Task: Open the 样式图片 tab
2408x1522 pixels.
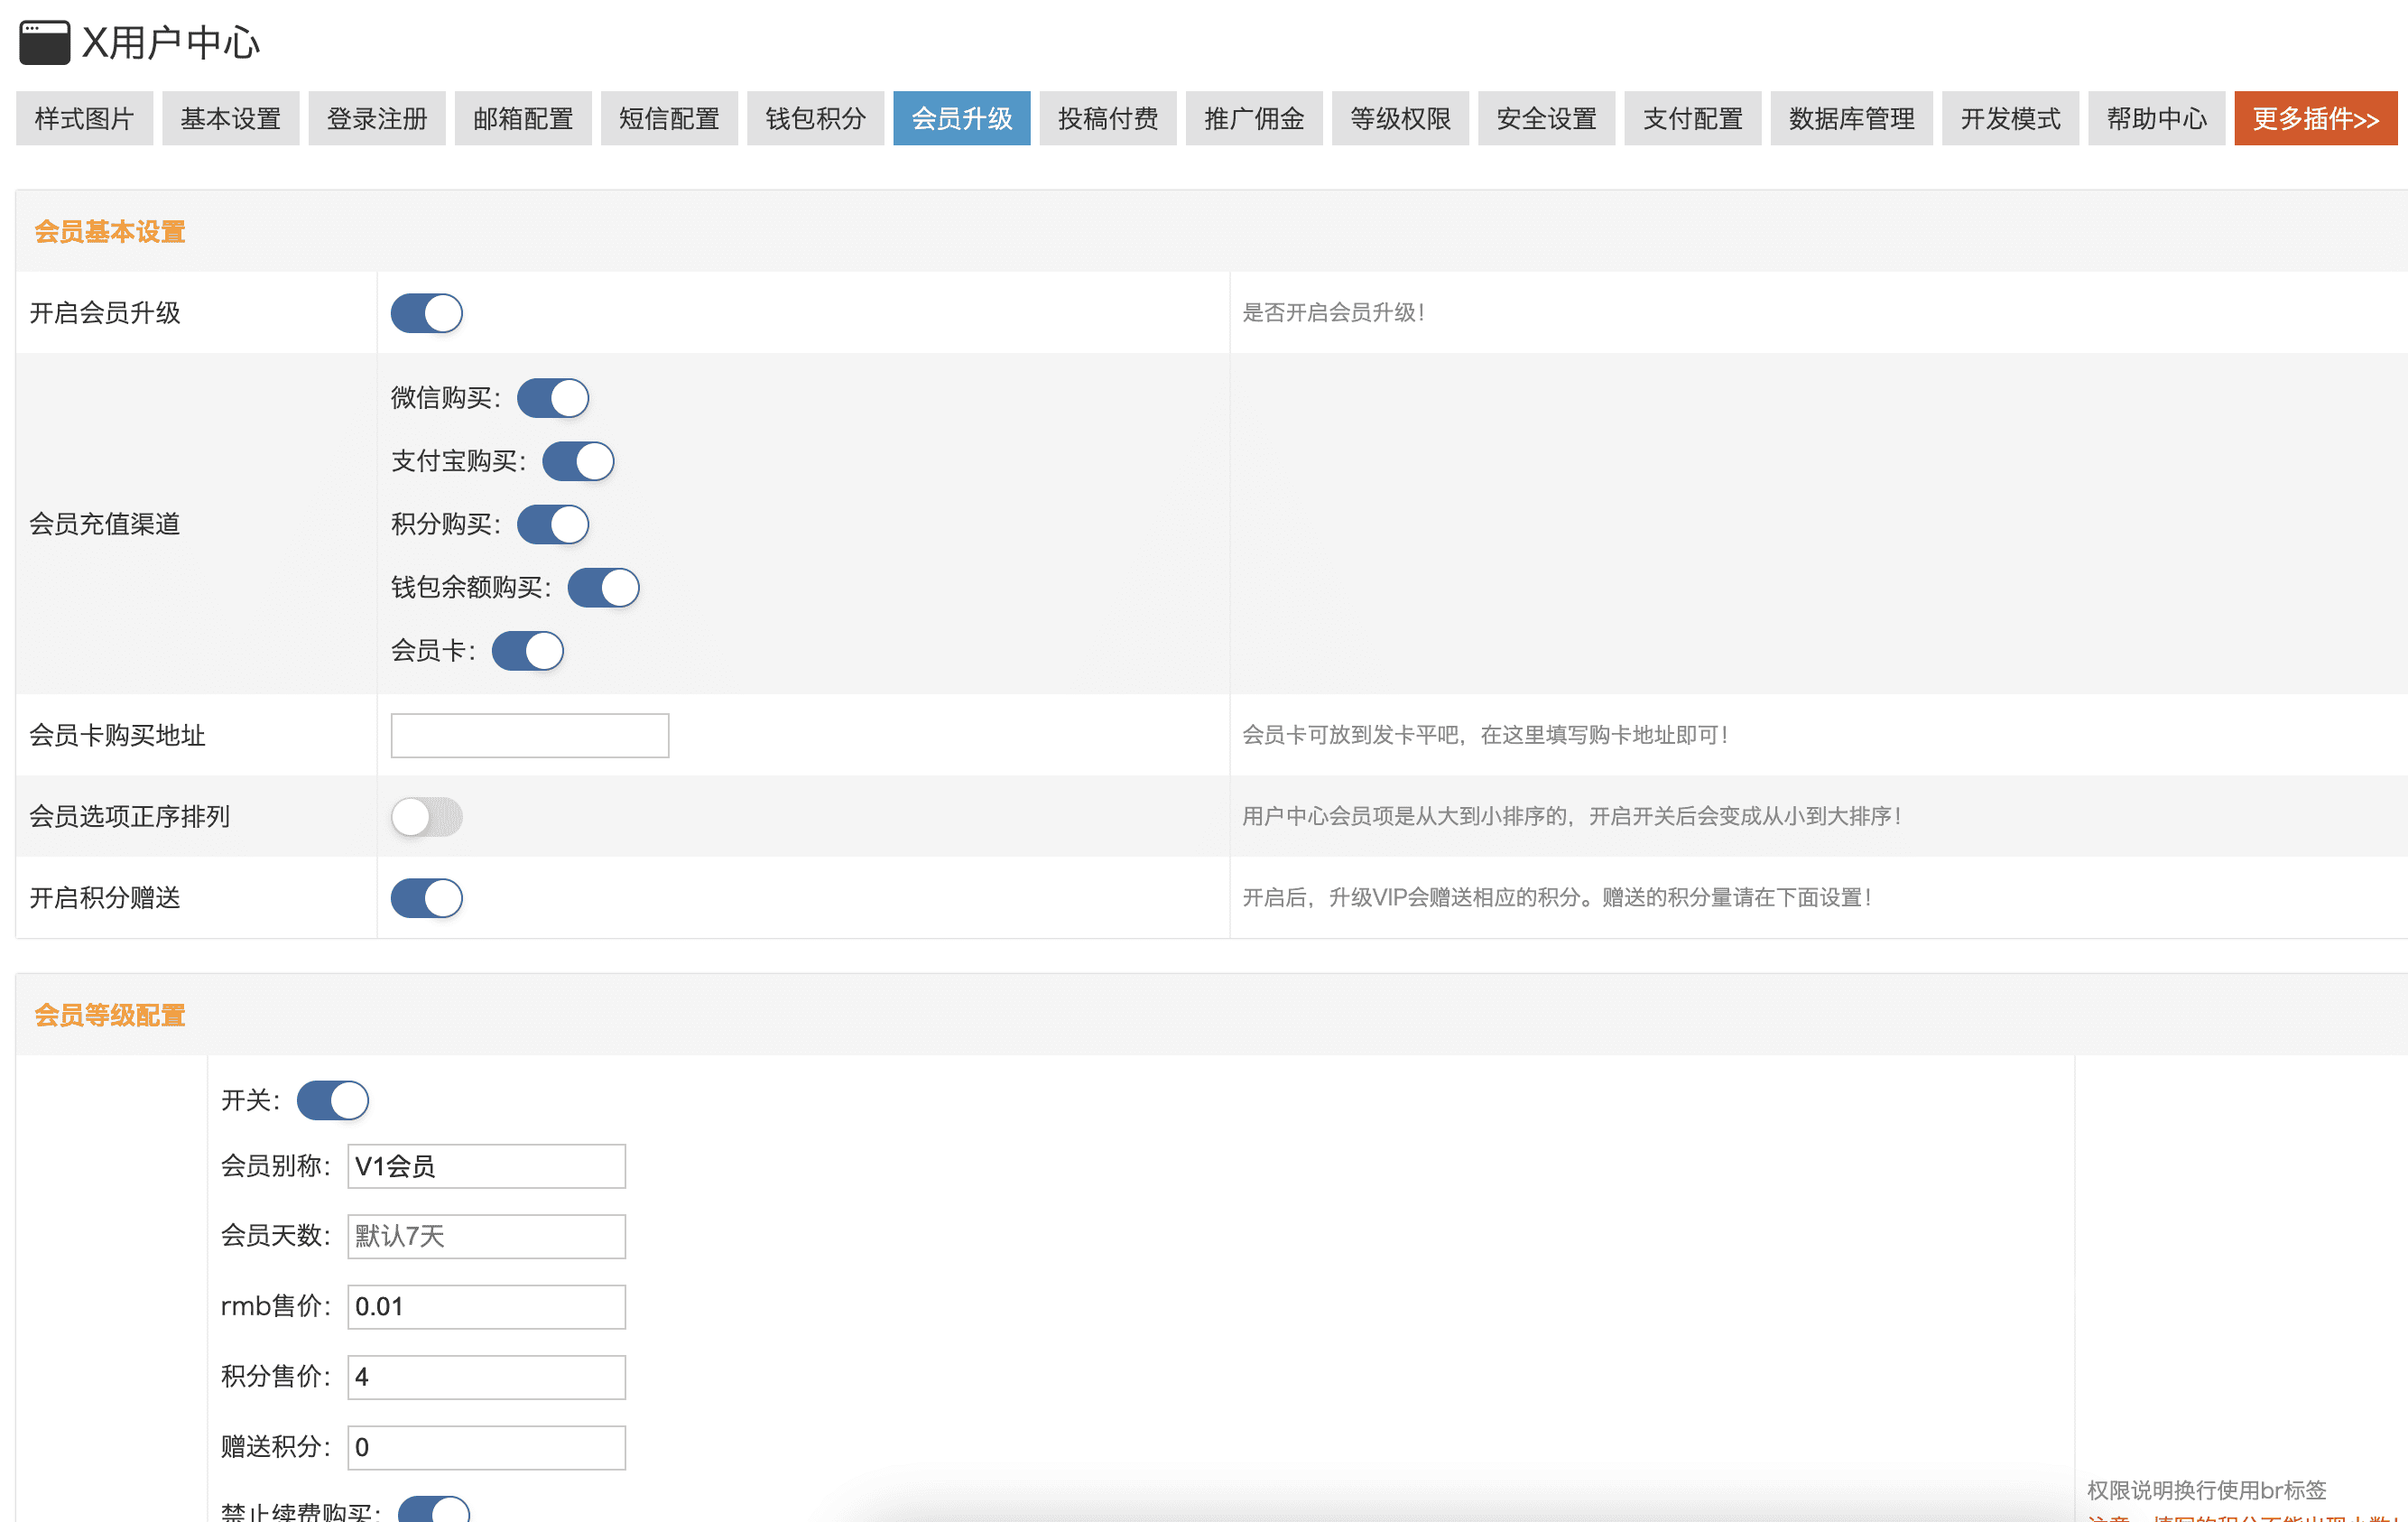Action: click(84, 119)
